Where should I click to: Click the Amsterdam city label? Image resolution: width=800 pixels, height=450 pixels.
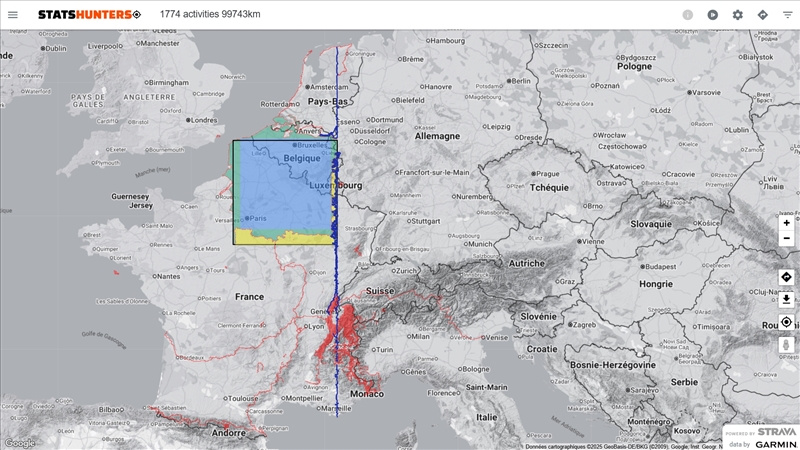tap(329, 87)
